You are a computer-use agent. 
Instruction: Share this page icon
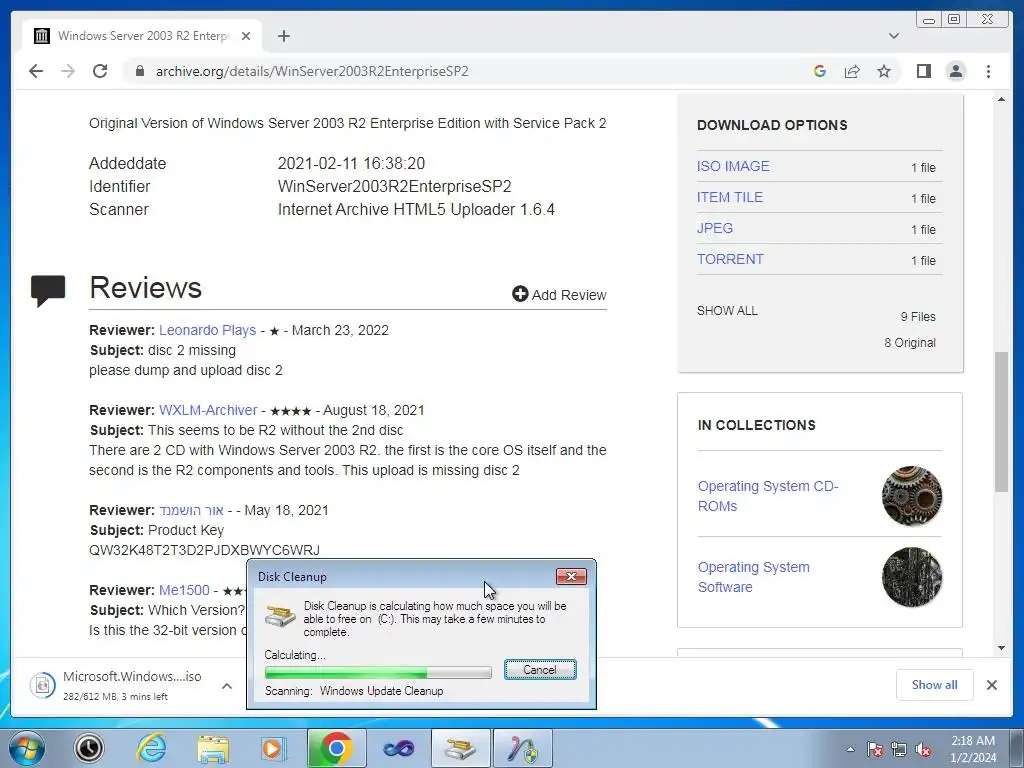[x=852, y=71]
